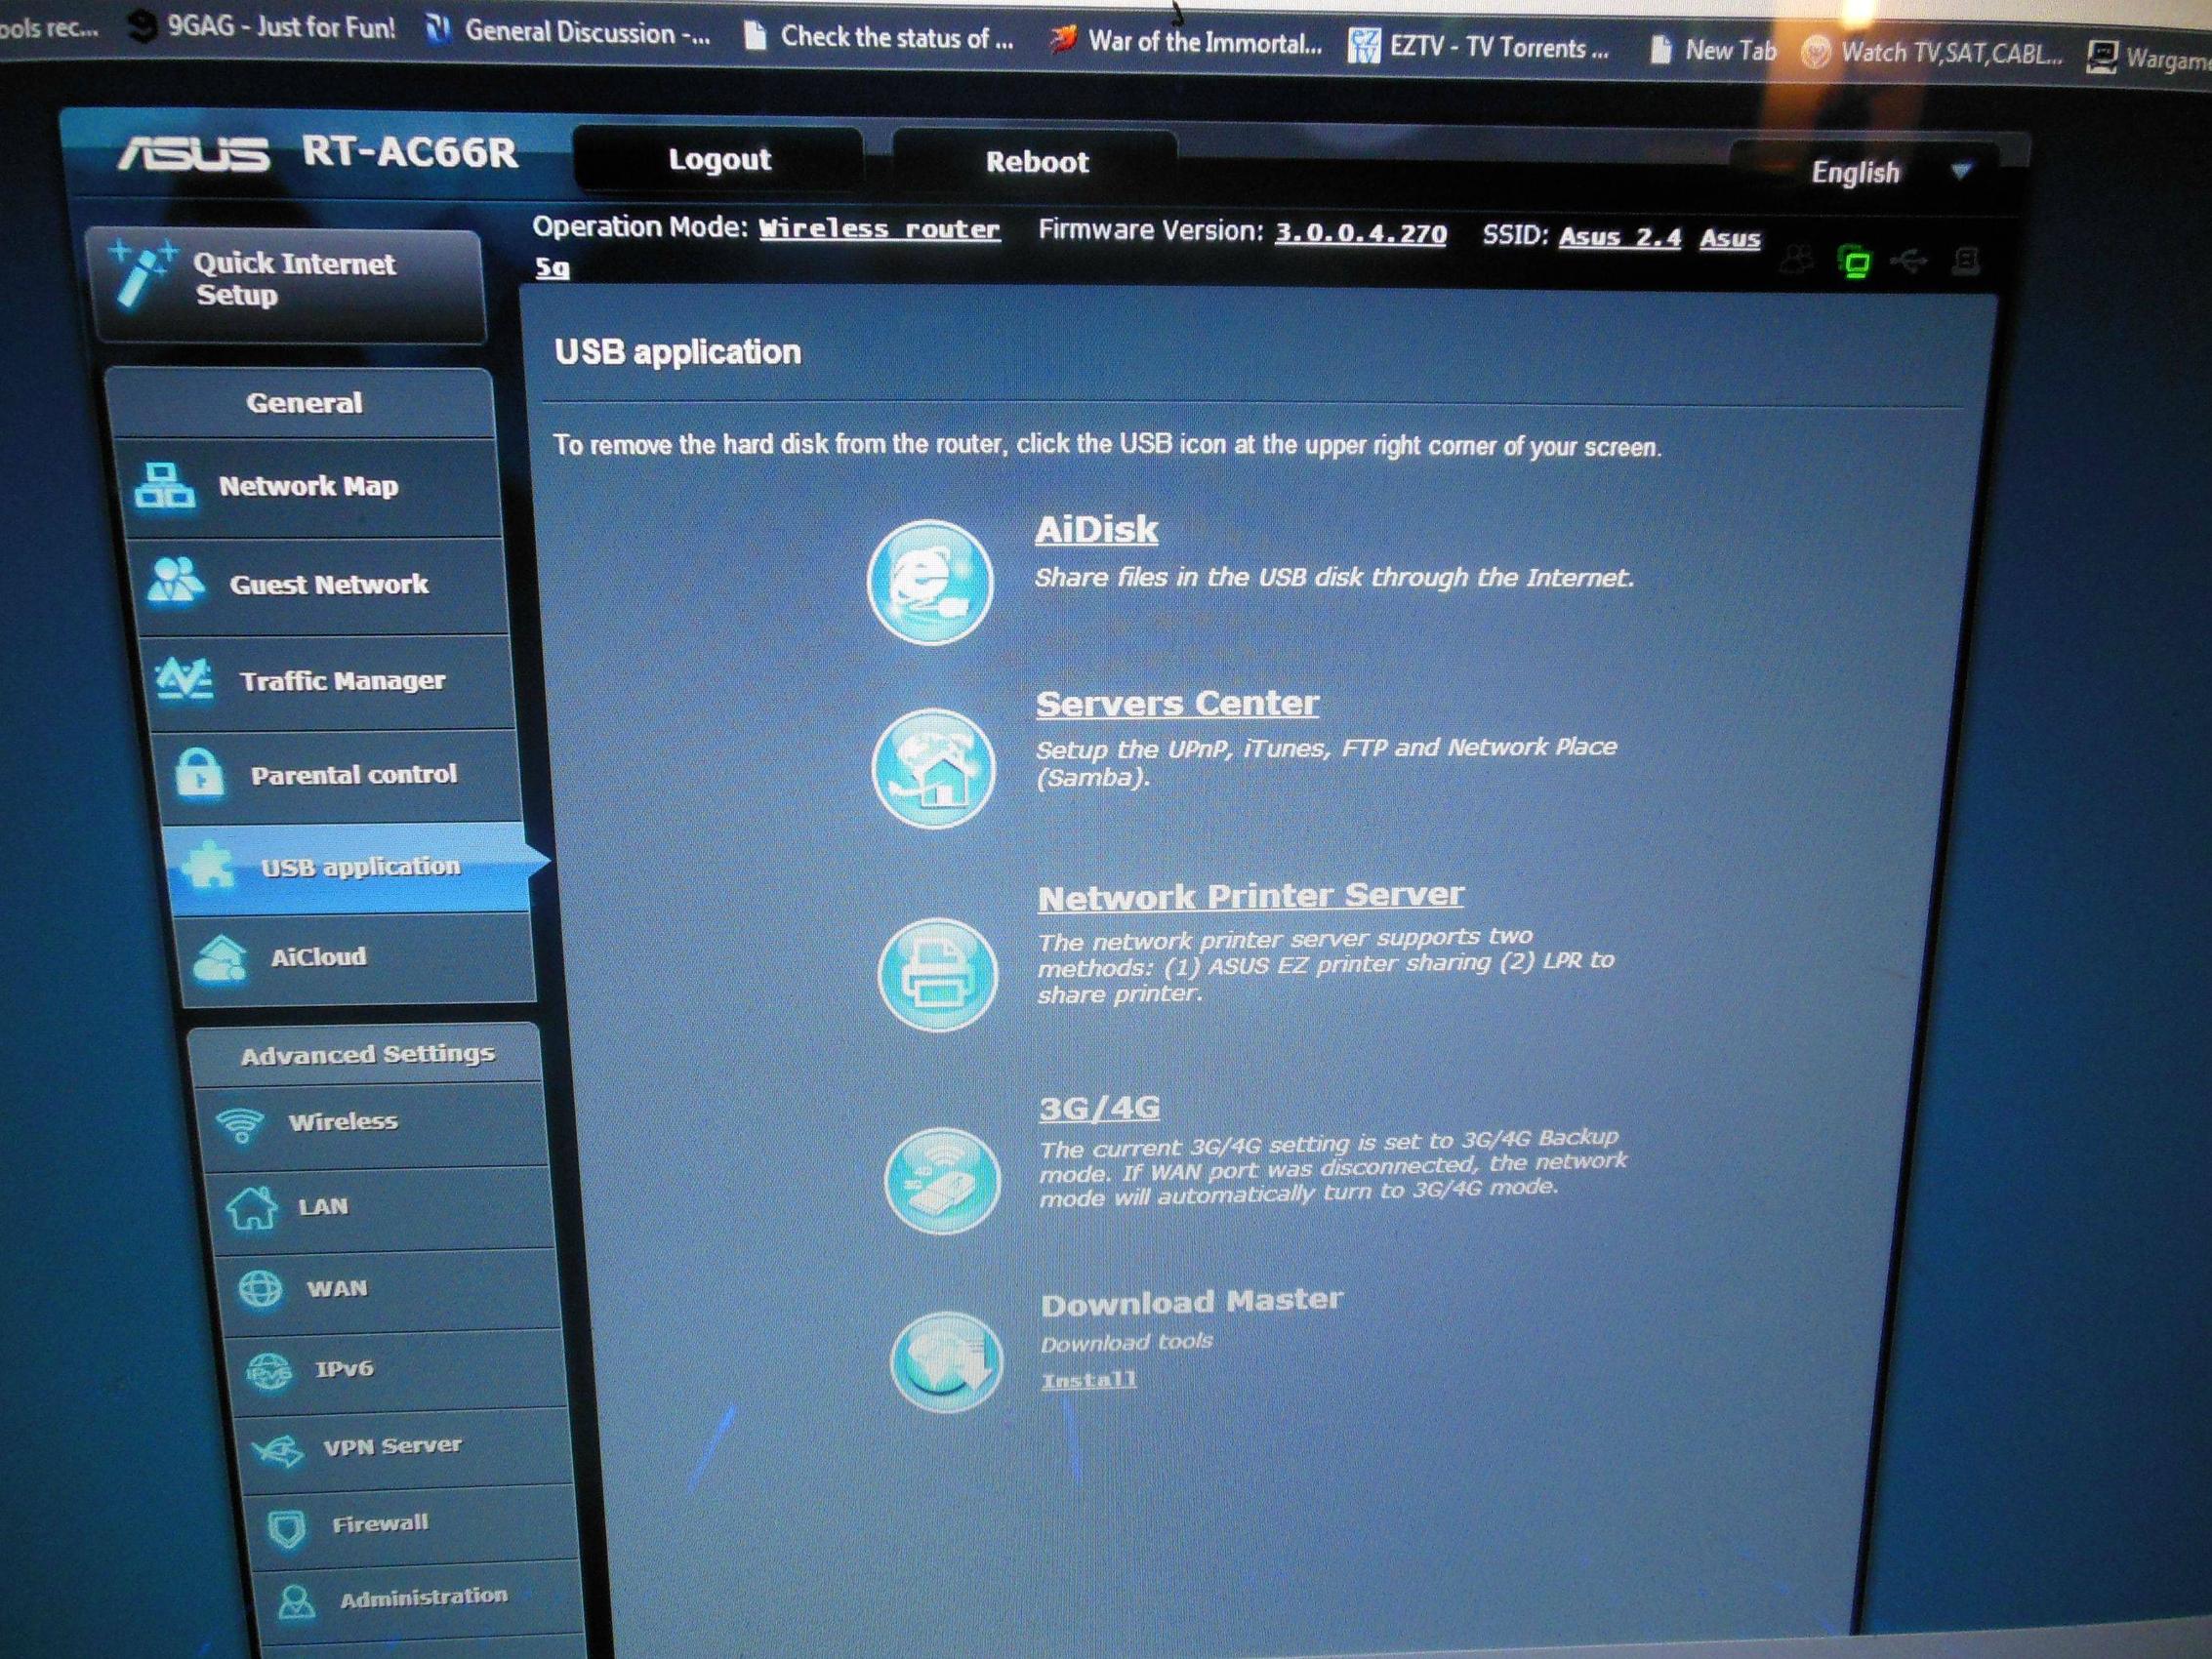Open the Network Printer Server link

(x=1250, y=896)
